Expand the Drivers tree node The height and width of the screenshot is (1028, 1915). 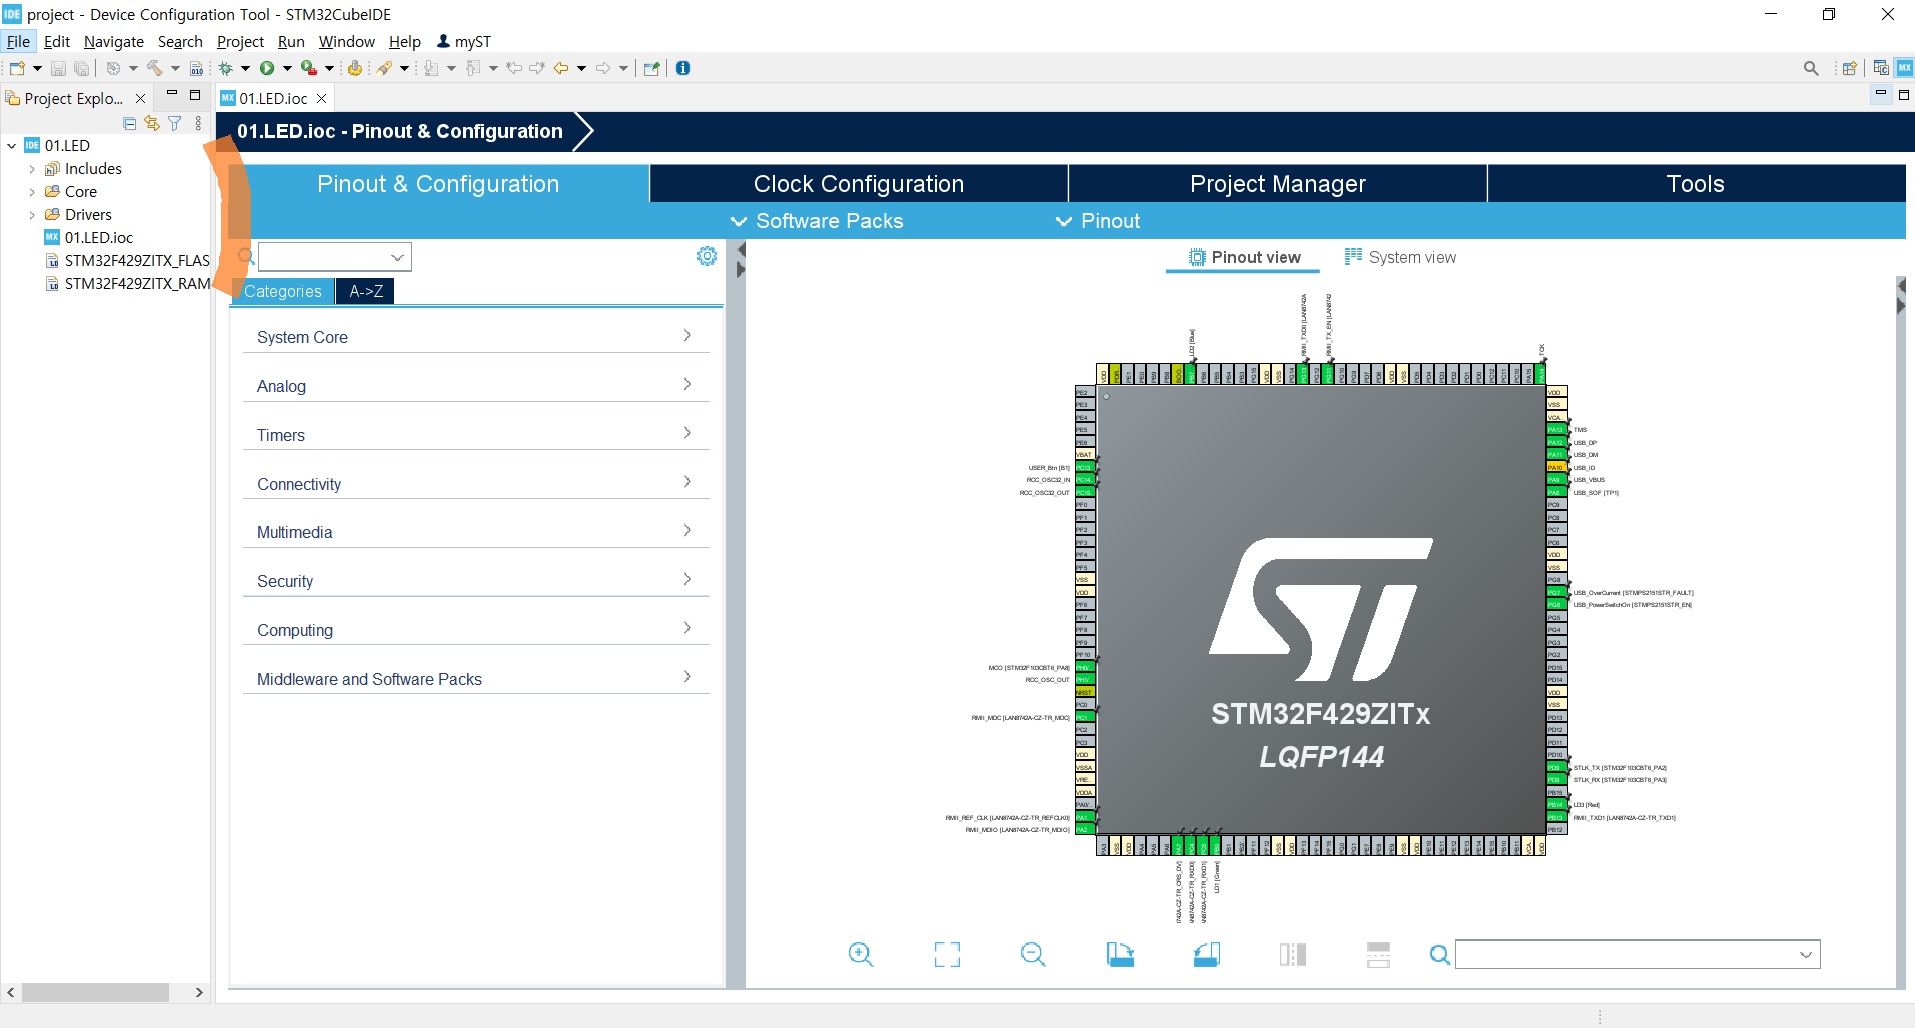click(32, 215)
